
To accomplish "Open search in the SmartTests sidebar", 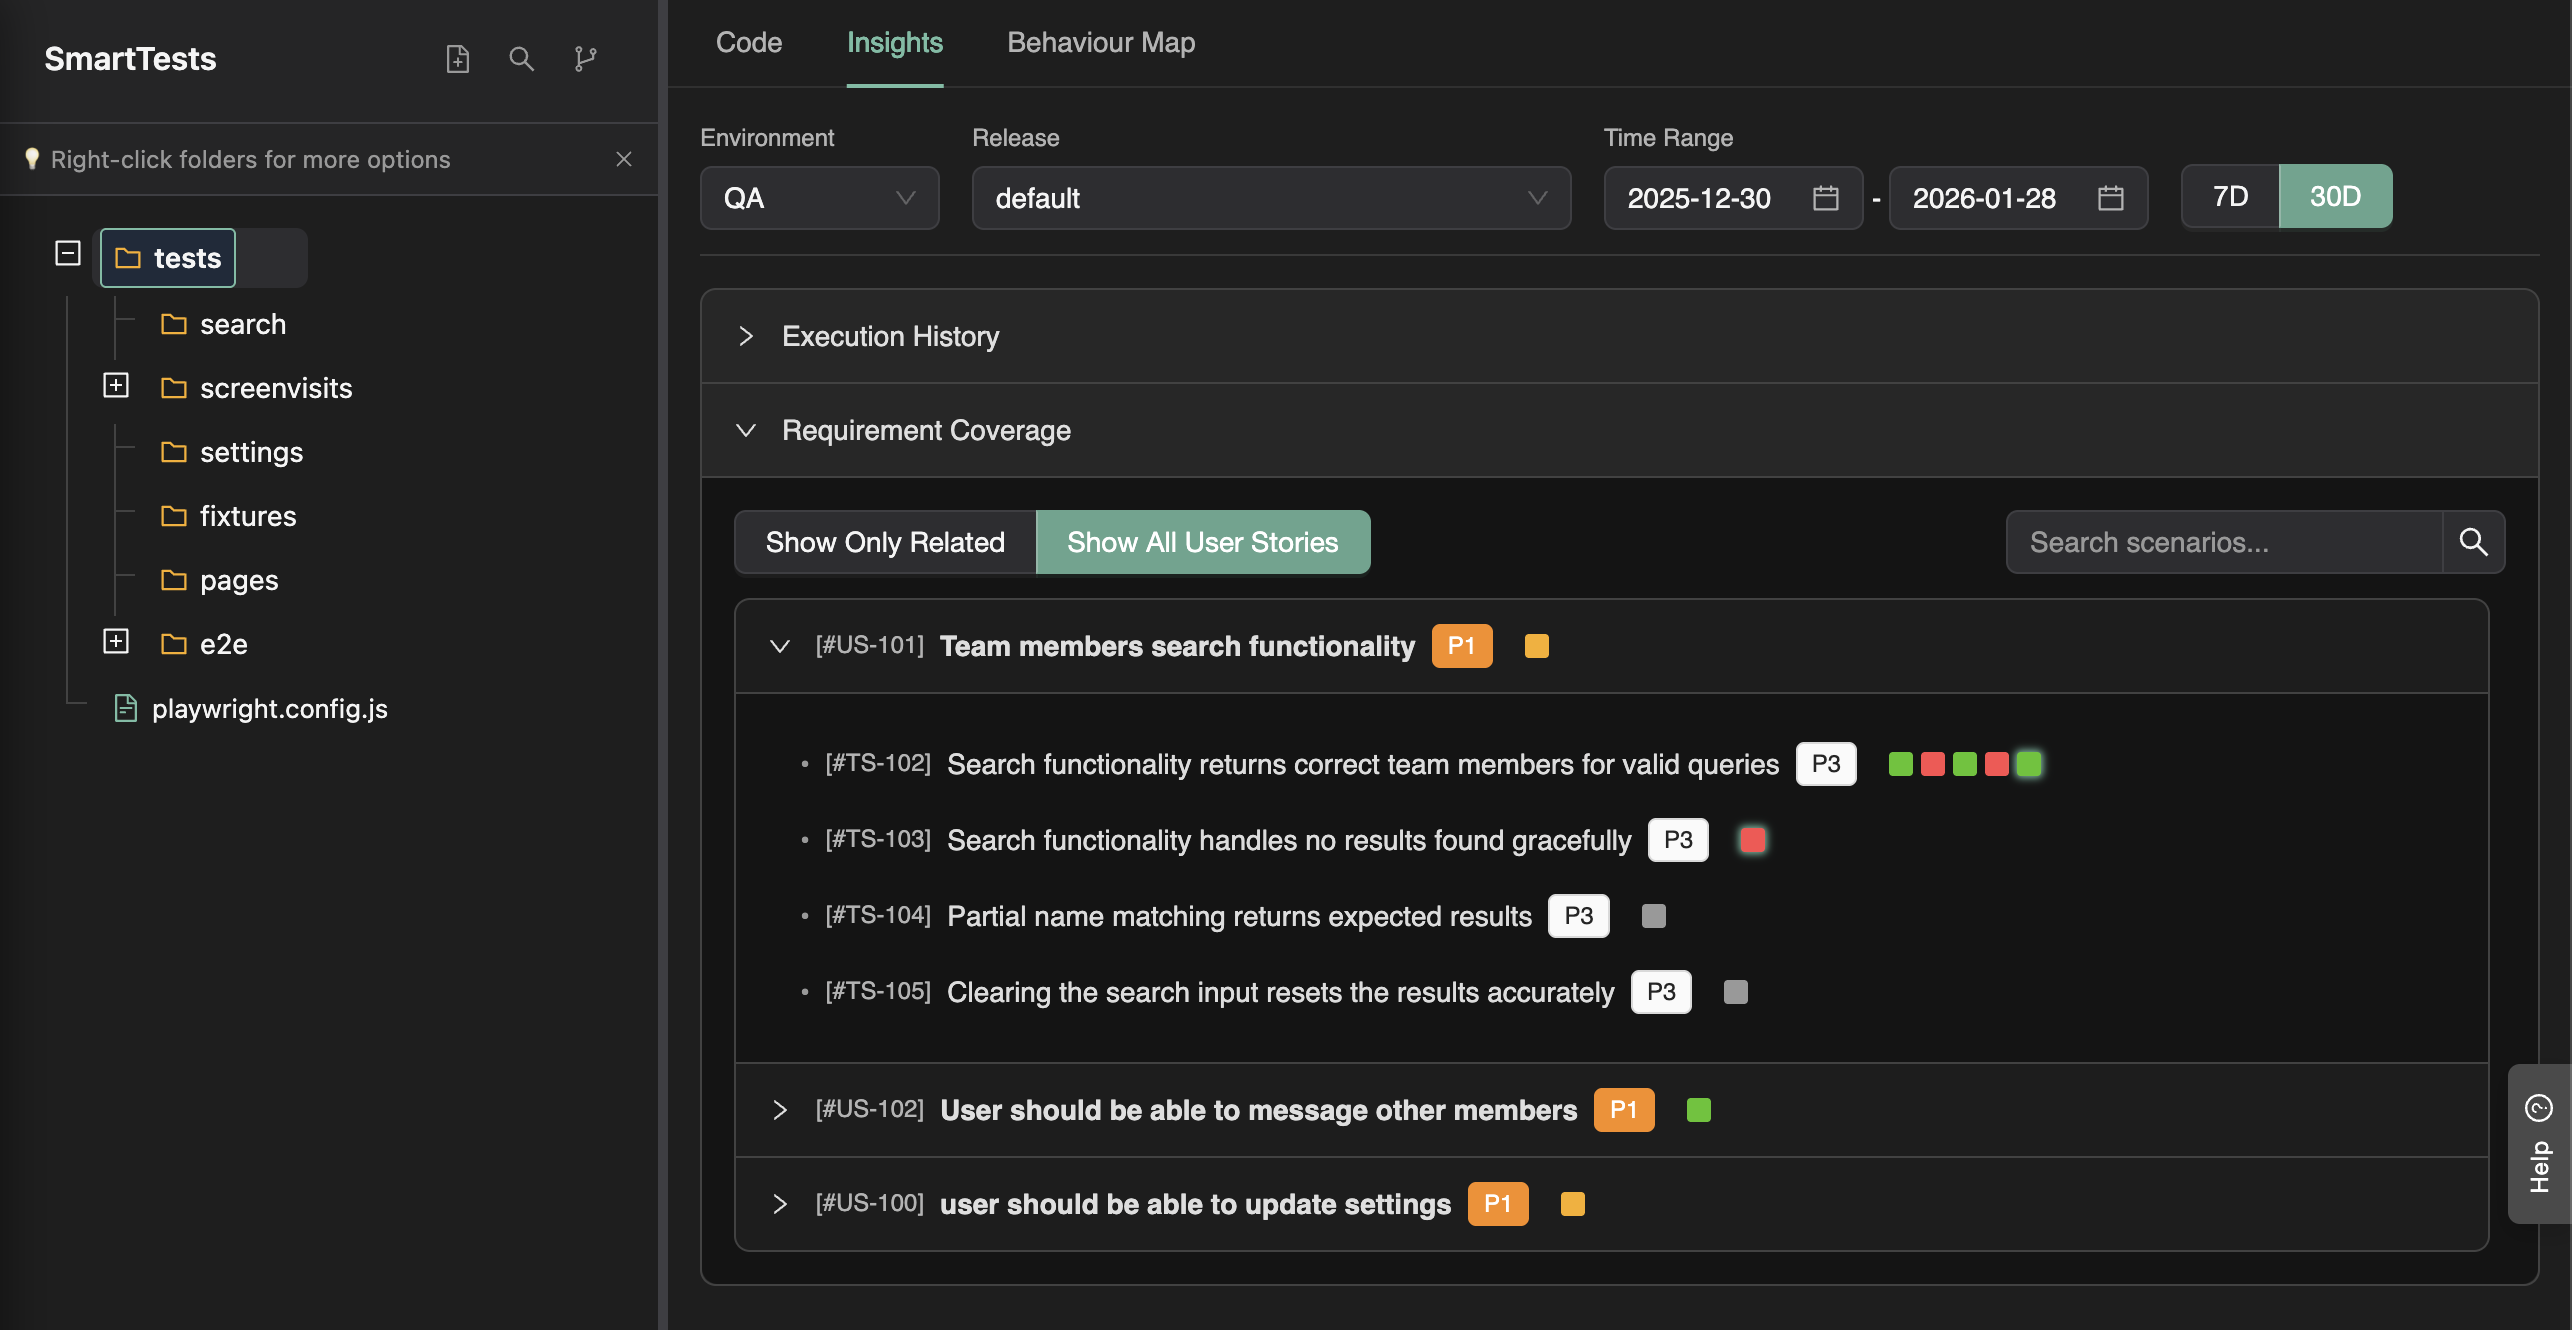I will [521, 59].
